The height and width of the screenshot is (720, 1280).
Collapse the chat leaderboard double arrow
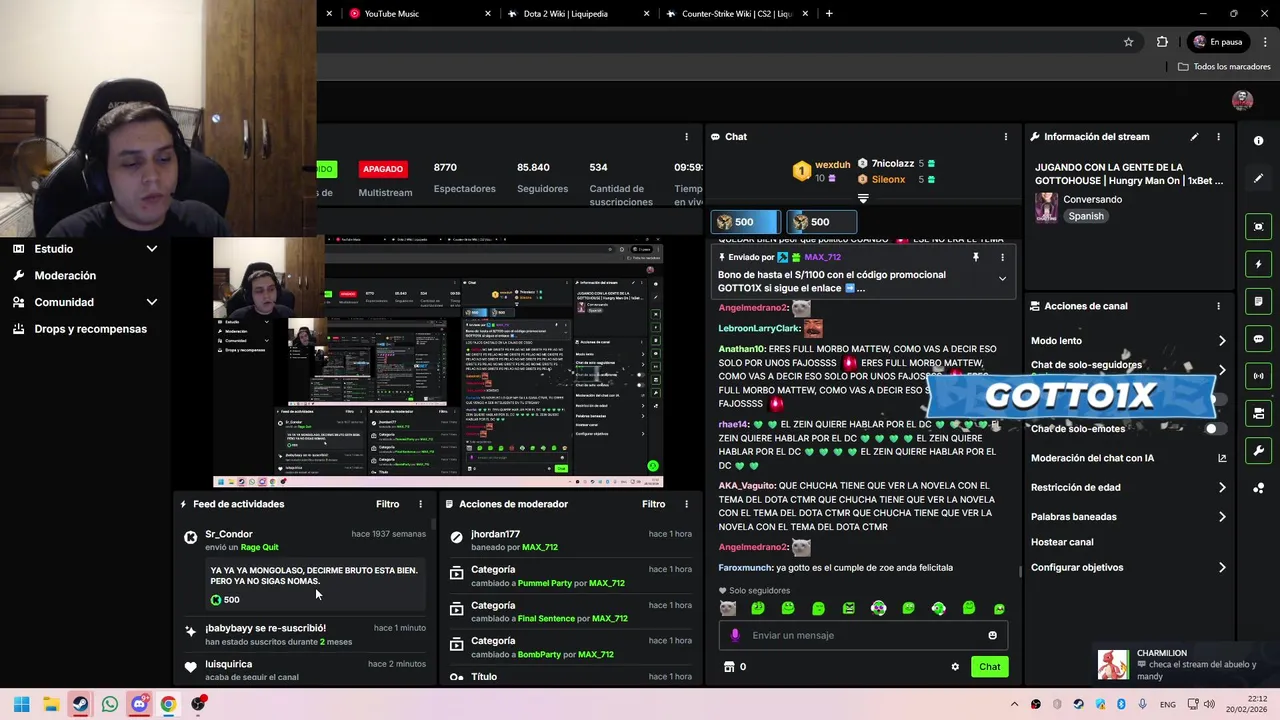click(863, 198)
